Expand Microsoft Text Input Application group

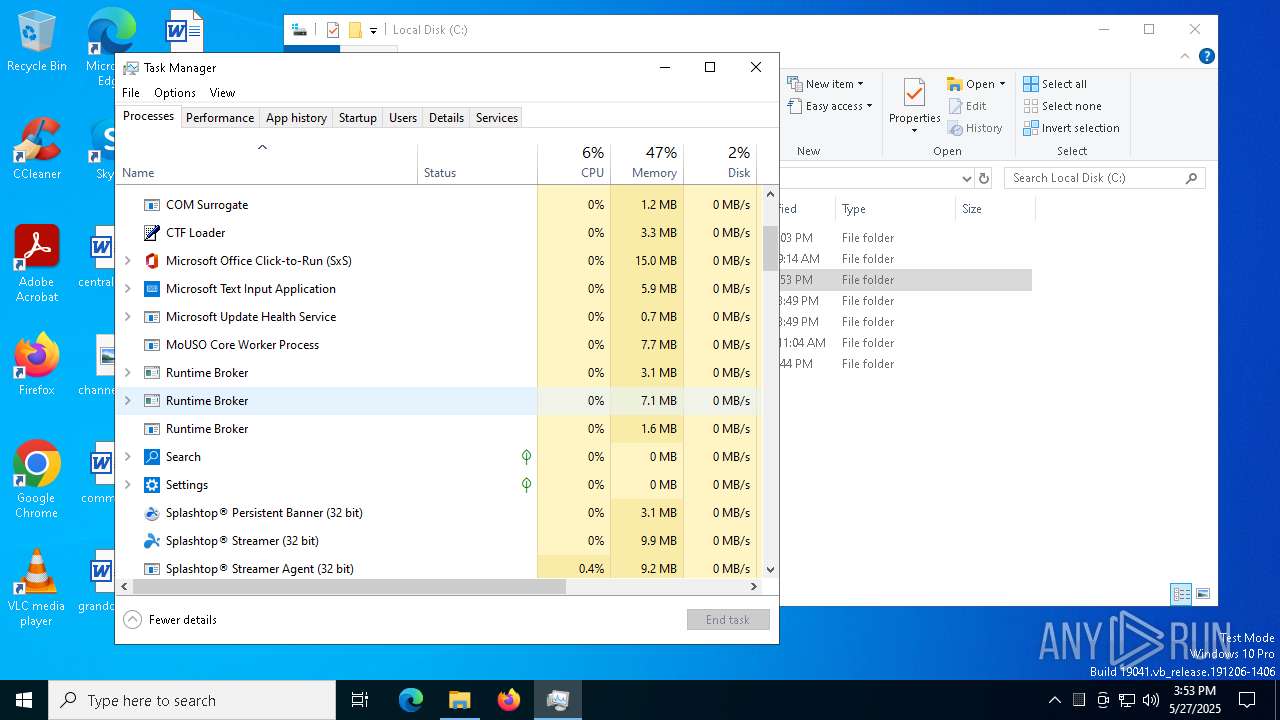[x=127, y=289]
